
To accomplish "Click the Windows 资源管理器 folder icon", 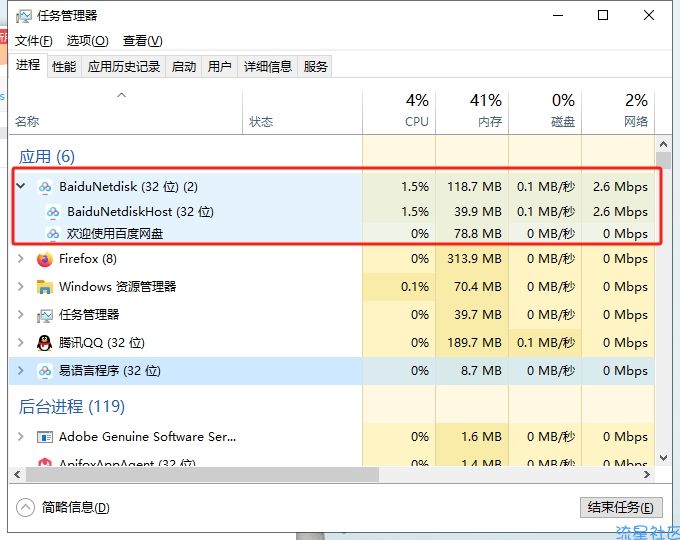I will [45, 287].
